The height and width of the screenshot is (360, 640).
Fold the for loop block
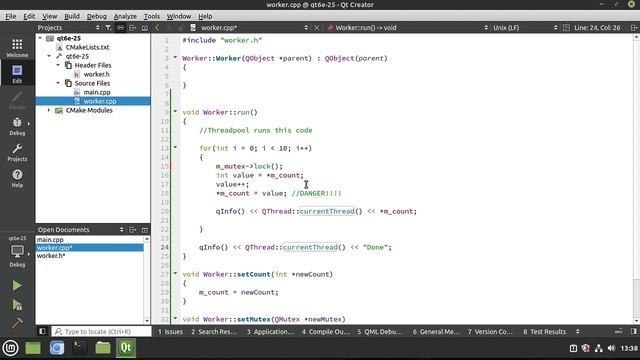[x=176, y=147]
